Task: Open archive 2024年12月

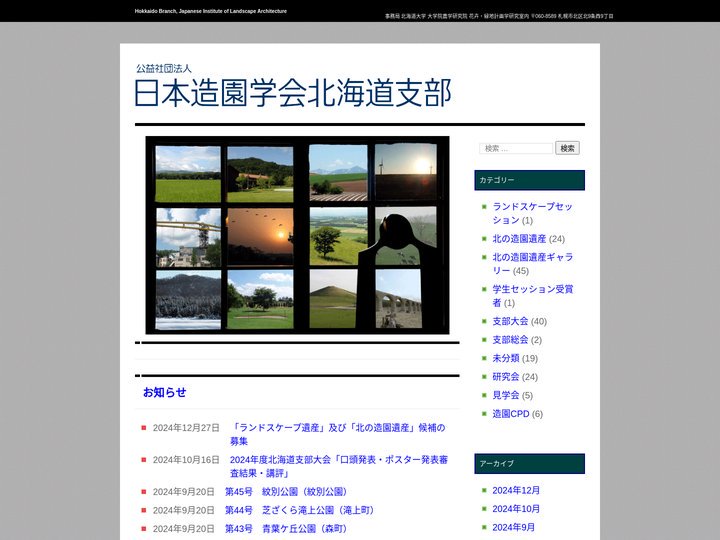Action: 516,490
